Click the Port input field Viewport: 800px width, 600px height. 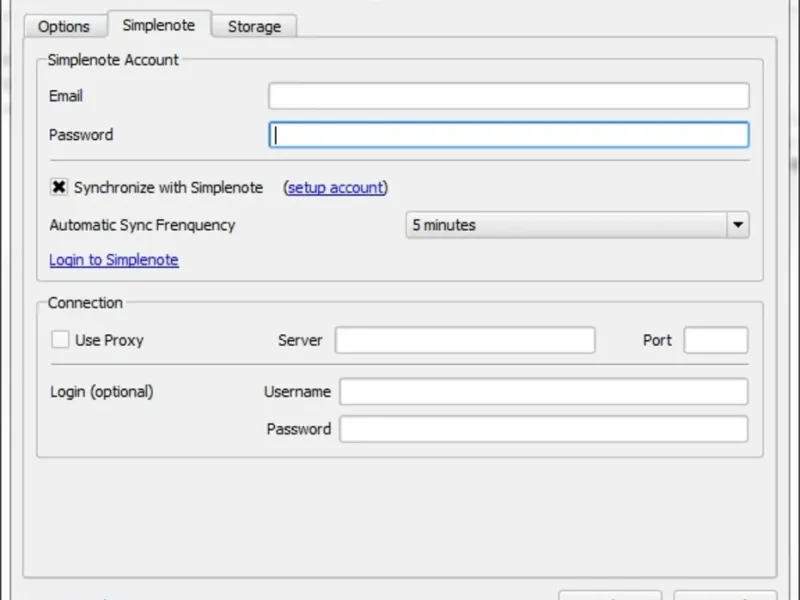pyautogui.click(x=716, y=340)
